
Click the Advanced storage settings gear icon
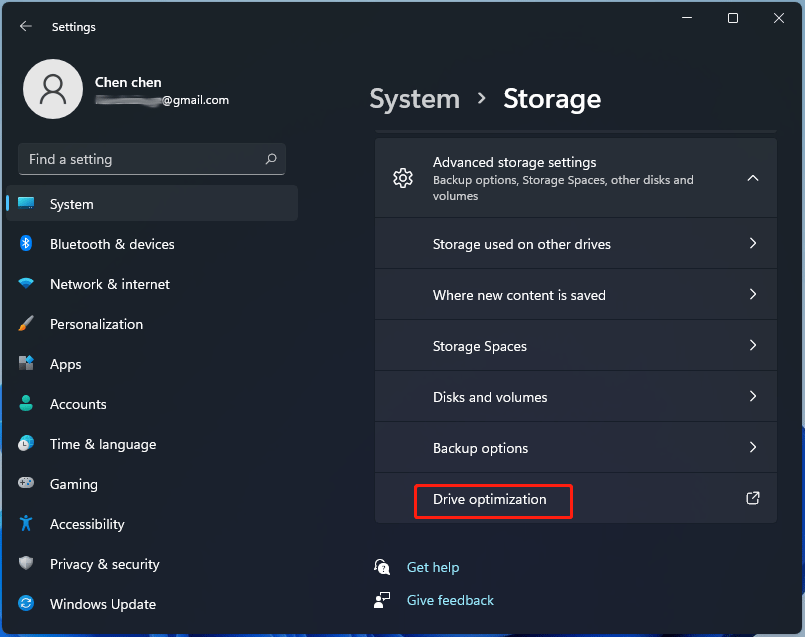pyautogui.click(x=403, y=178)
